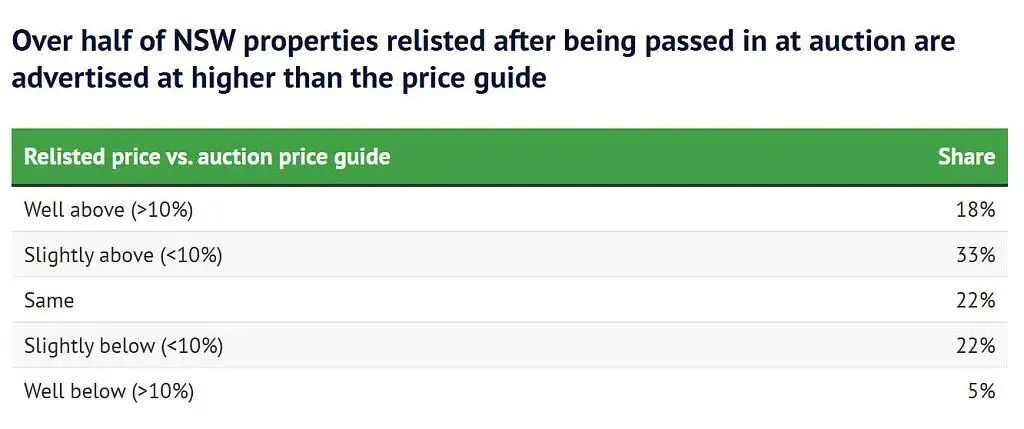1024x429 pixels.
Task: Click the 22% value in the Slightly below row
Action: [977, 346]
